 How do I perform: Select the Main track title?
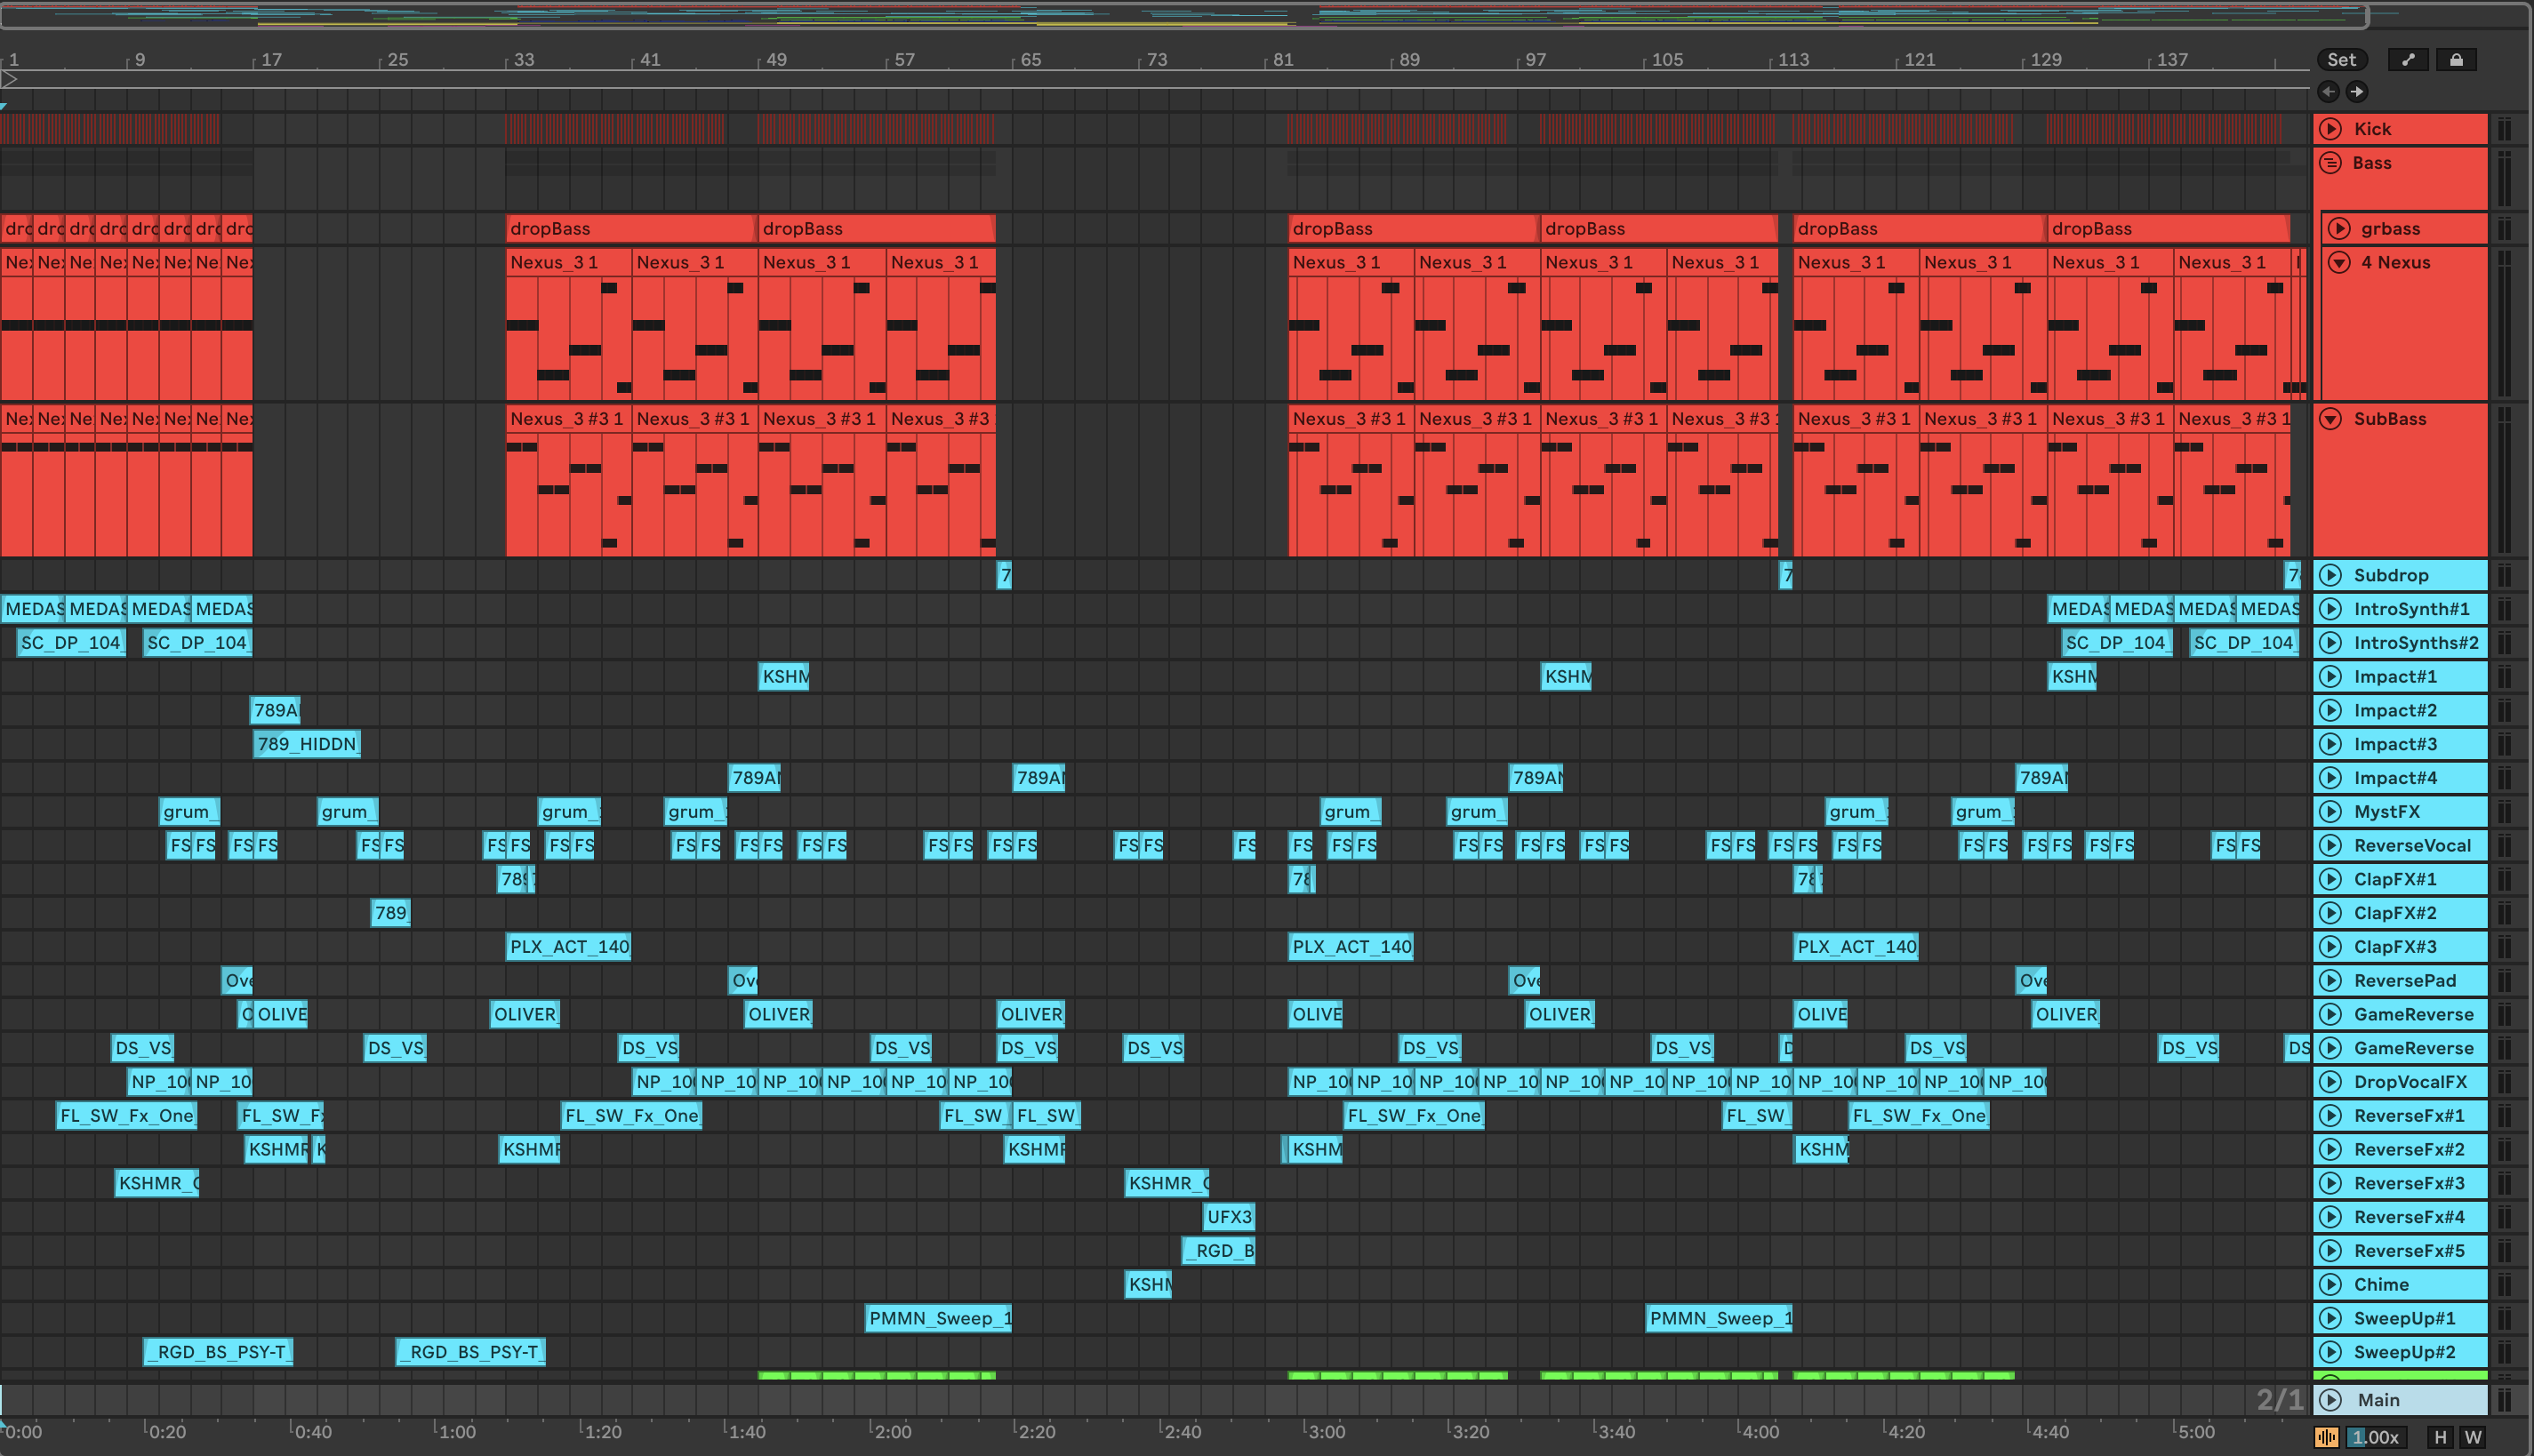coord(2378,1400)
